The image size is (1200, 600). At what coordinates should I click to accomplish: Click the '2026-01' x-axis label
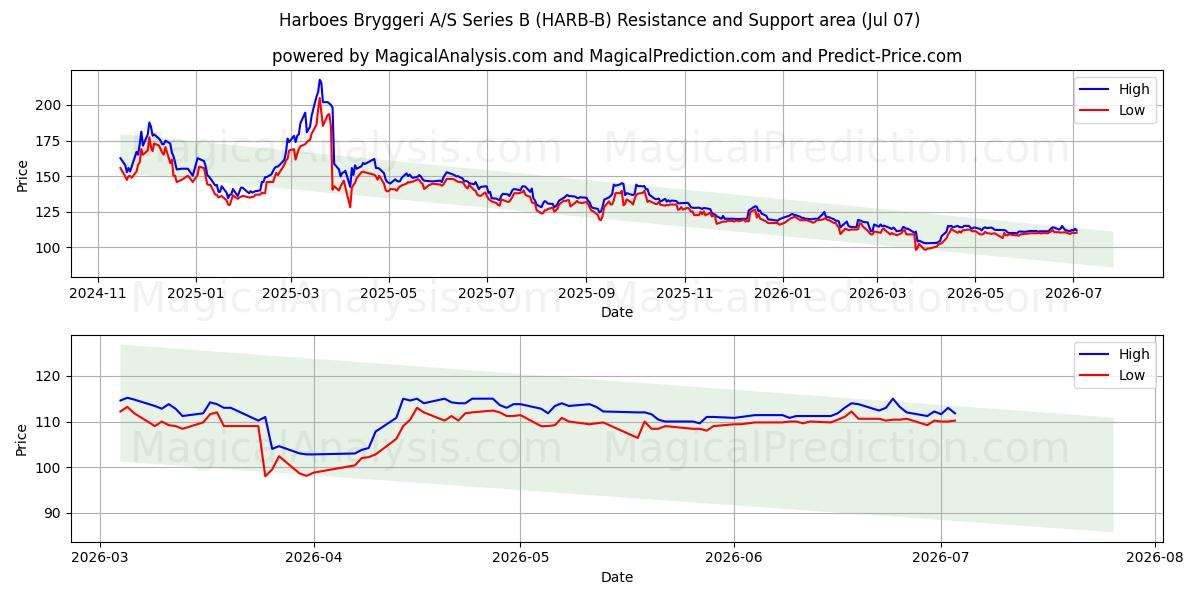coord(782,294)
